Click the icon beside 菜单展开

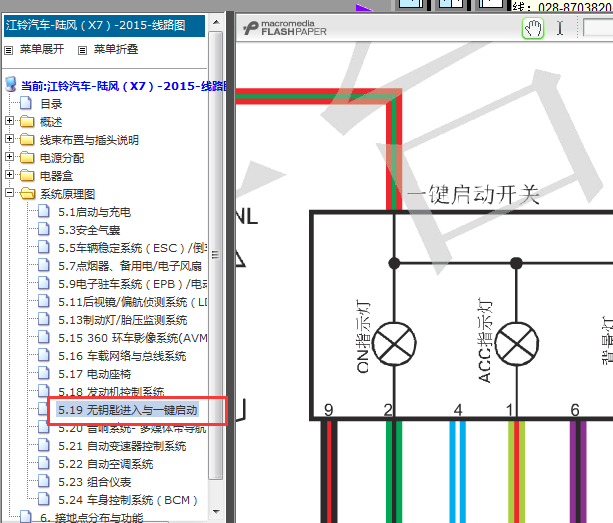9,50
